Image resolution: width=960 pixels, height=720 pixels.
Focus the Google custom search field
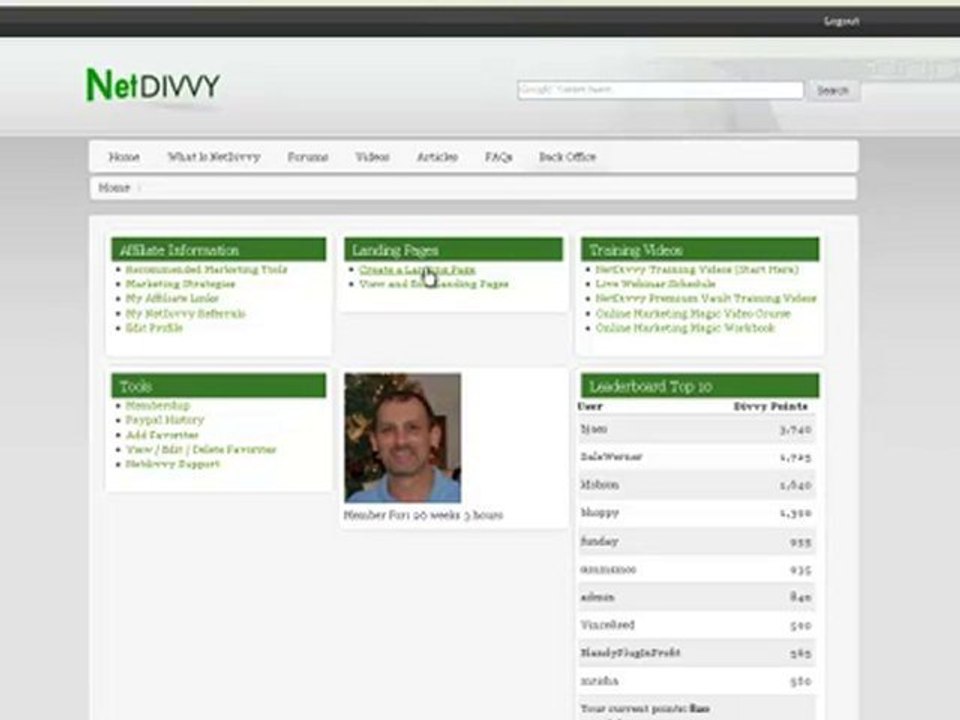pos(660,90)
